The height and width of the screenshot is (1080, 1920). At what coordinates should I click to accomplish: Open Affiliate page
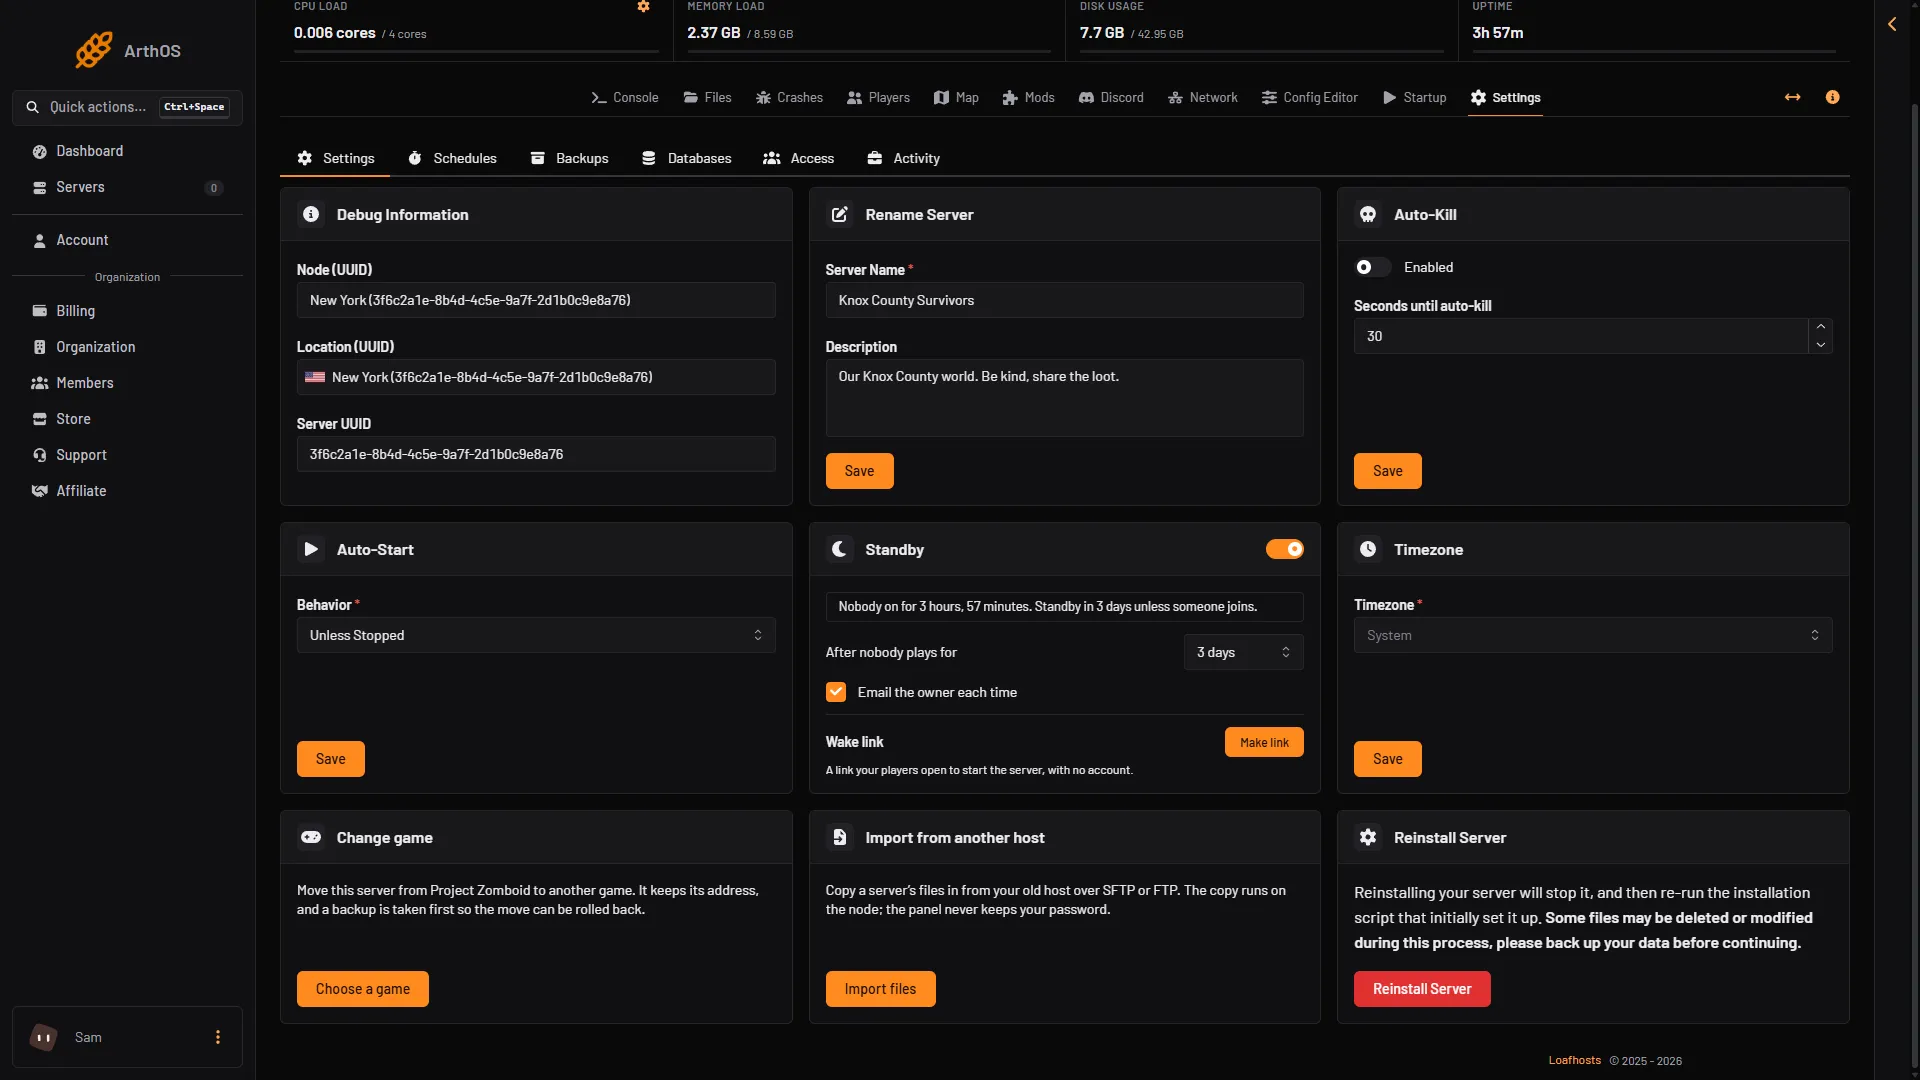pos(127,491)
